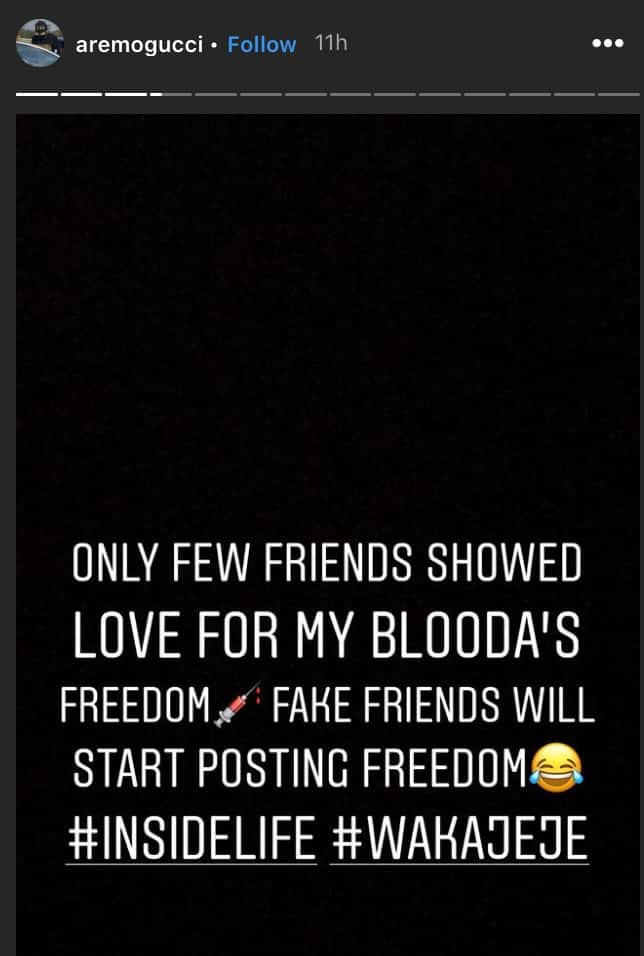Jump to the second-to-last progress segment
Screen dimensions: 644x956
pos(574,95)
